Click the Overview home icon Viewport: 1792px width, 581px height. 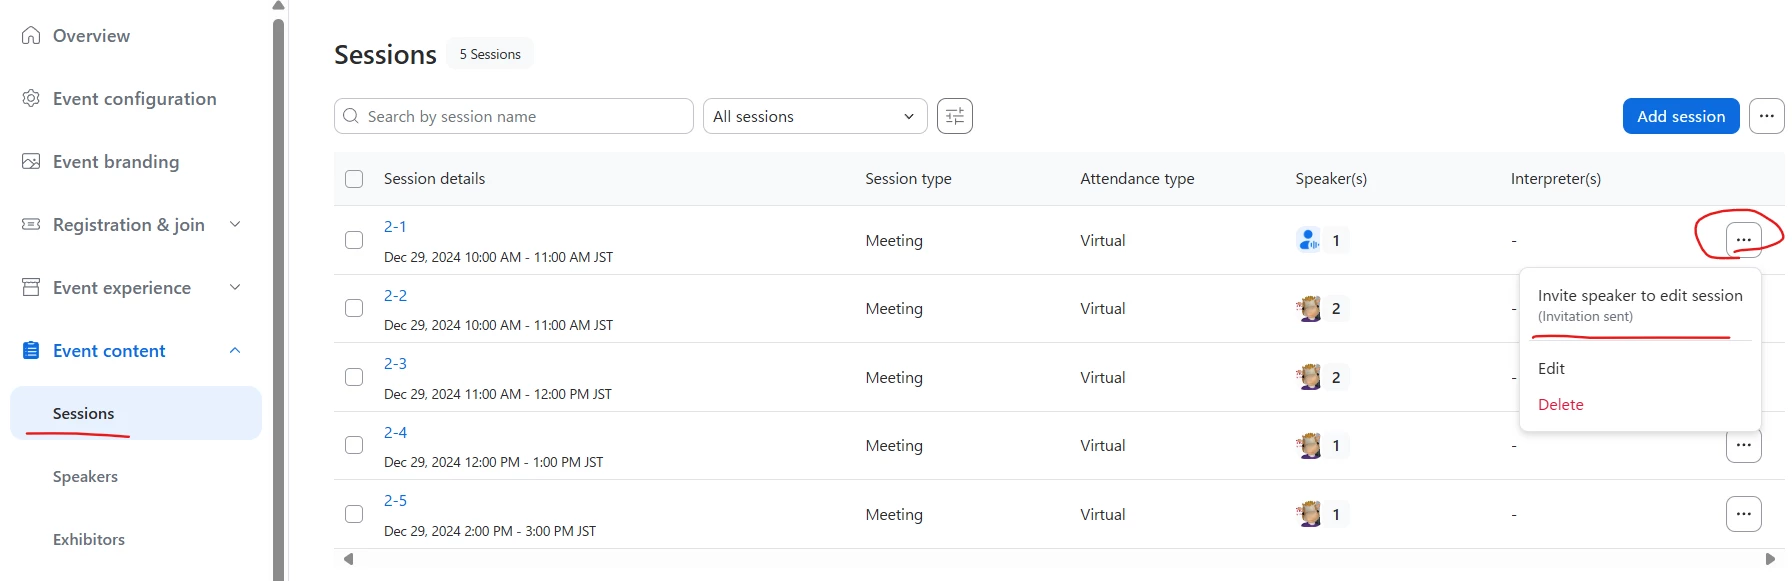31,36
